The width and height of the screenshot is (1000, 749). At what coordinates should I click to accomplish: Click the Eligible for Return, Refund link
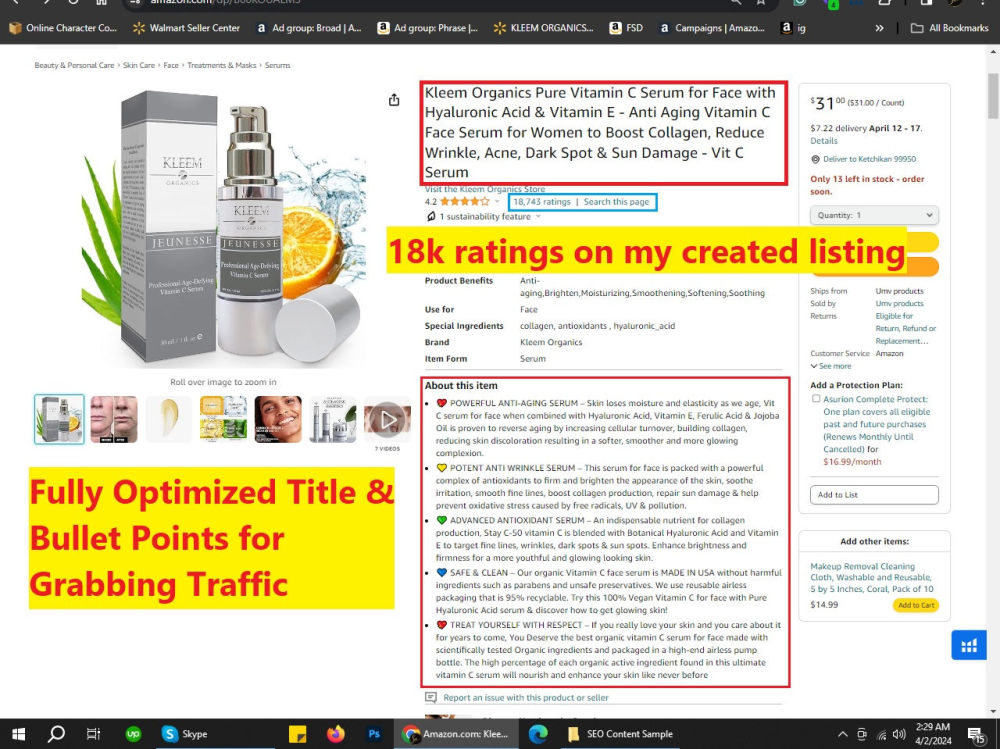[905, 329]
